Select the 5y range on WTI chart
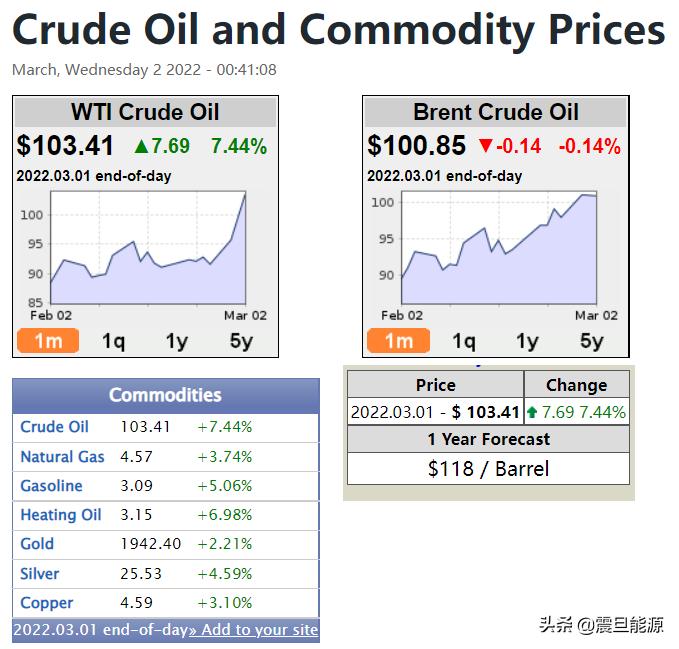 (x=241, y=341)
